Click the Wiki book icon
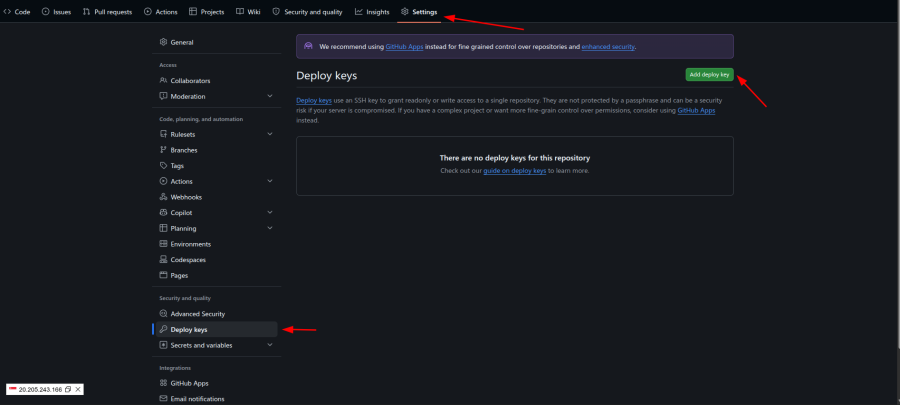This screenshot has height=405, width=900. coord(239,11)
